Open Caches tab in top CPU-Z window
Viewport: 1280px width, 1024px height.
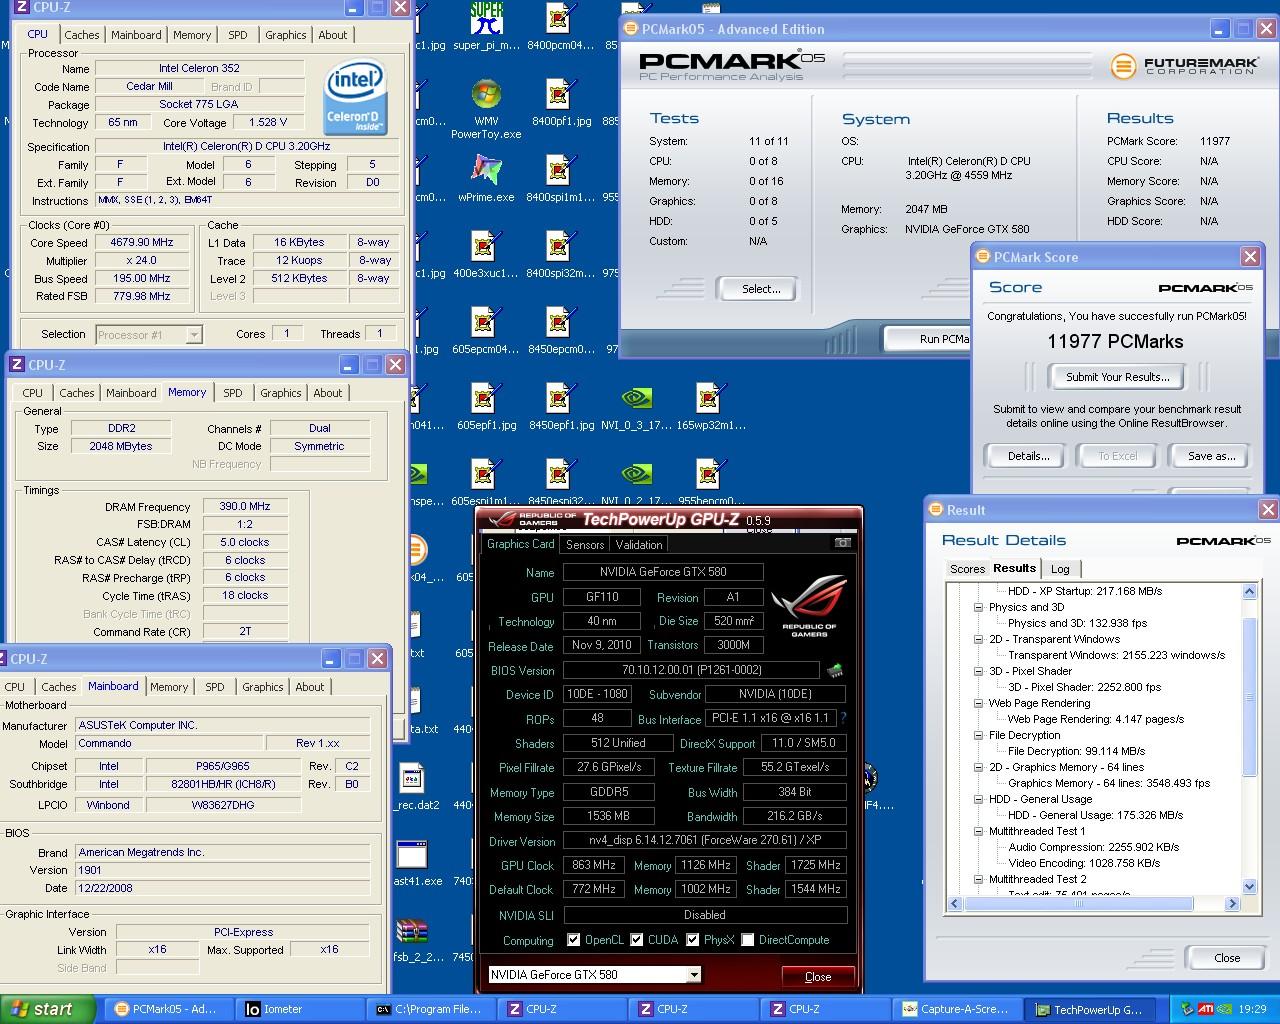(x=82, y=35)
